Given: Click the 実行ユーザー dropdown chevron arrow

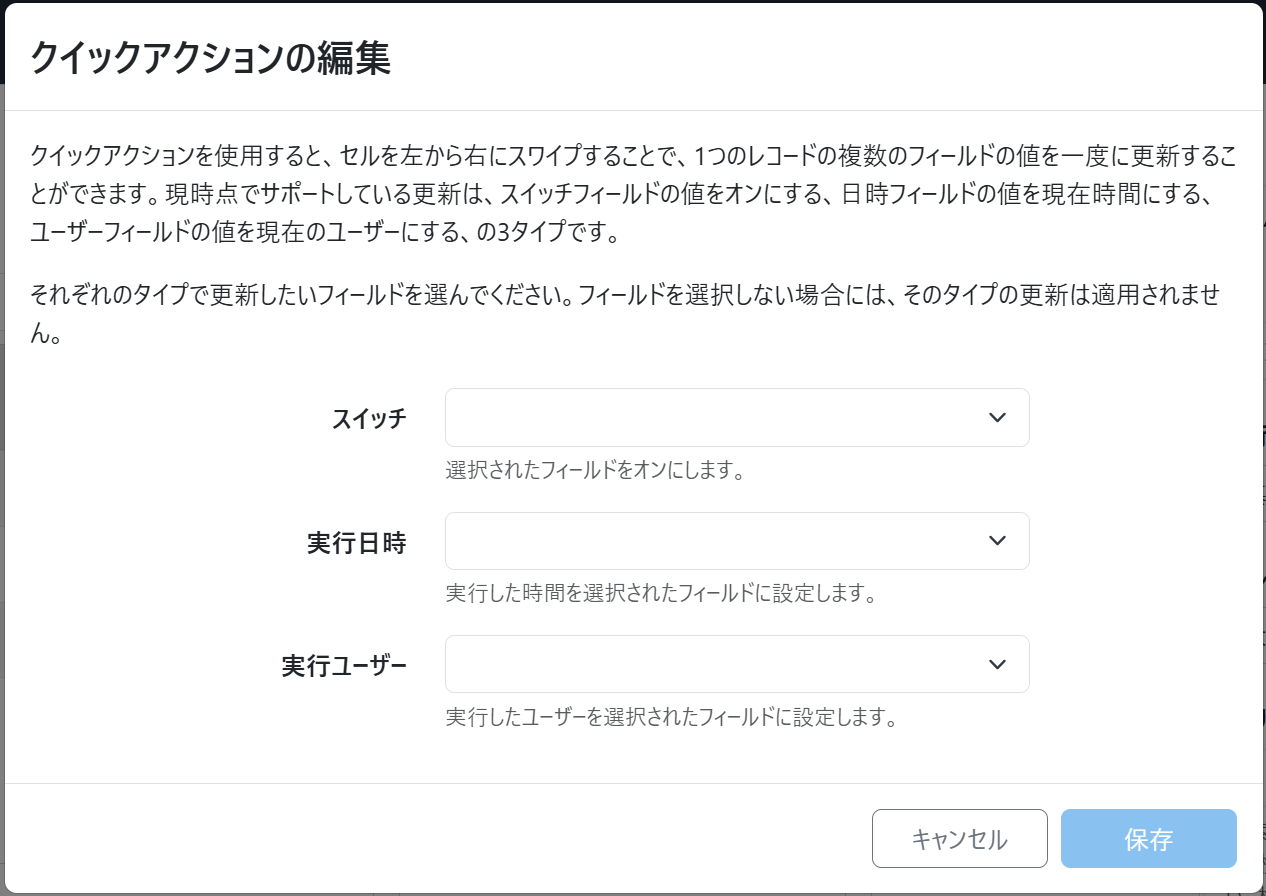Looking at the screenshot, I should tap(996, 664).
